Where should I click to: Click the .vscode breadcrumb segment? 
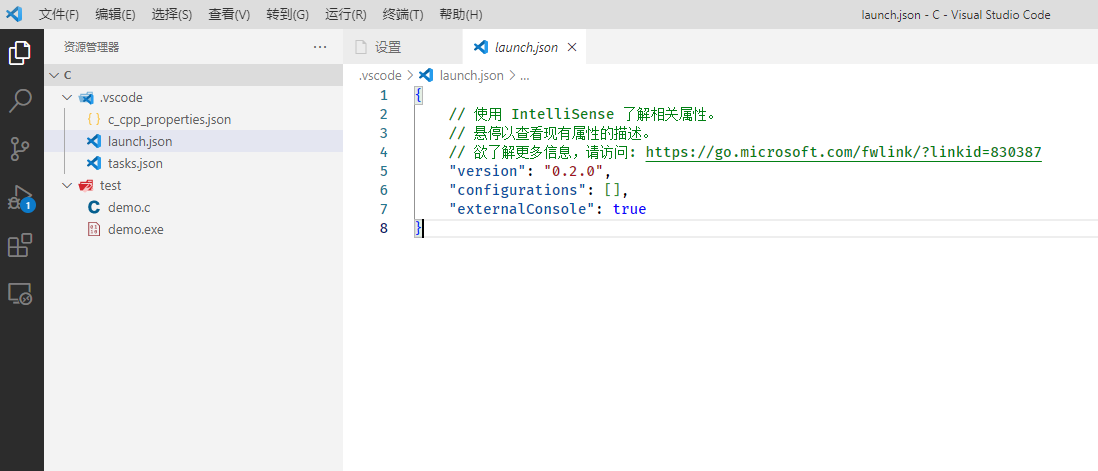tap(380, 76)
